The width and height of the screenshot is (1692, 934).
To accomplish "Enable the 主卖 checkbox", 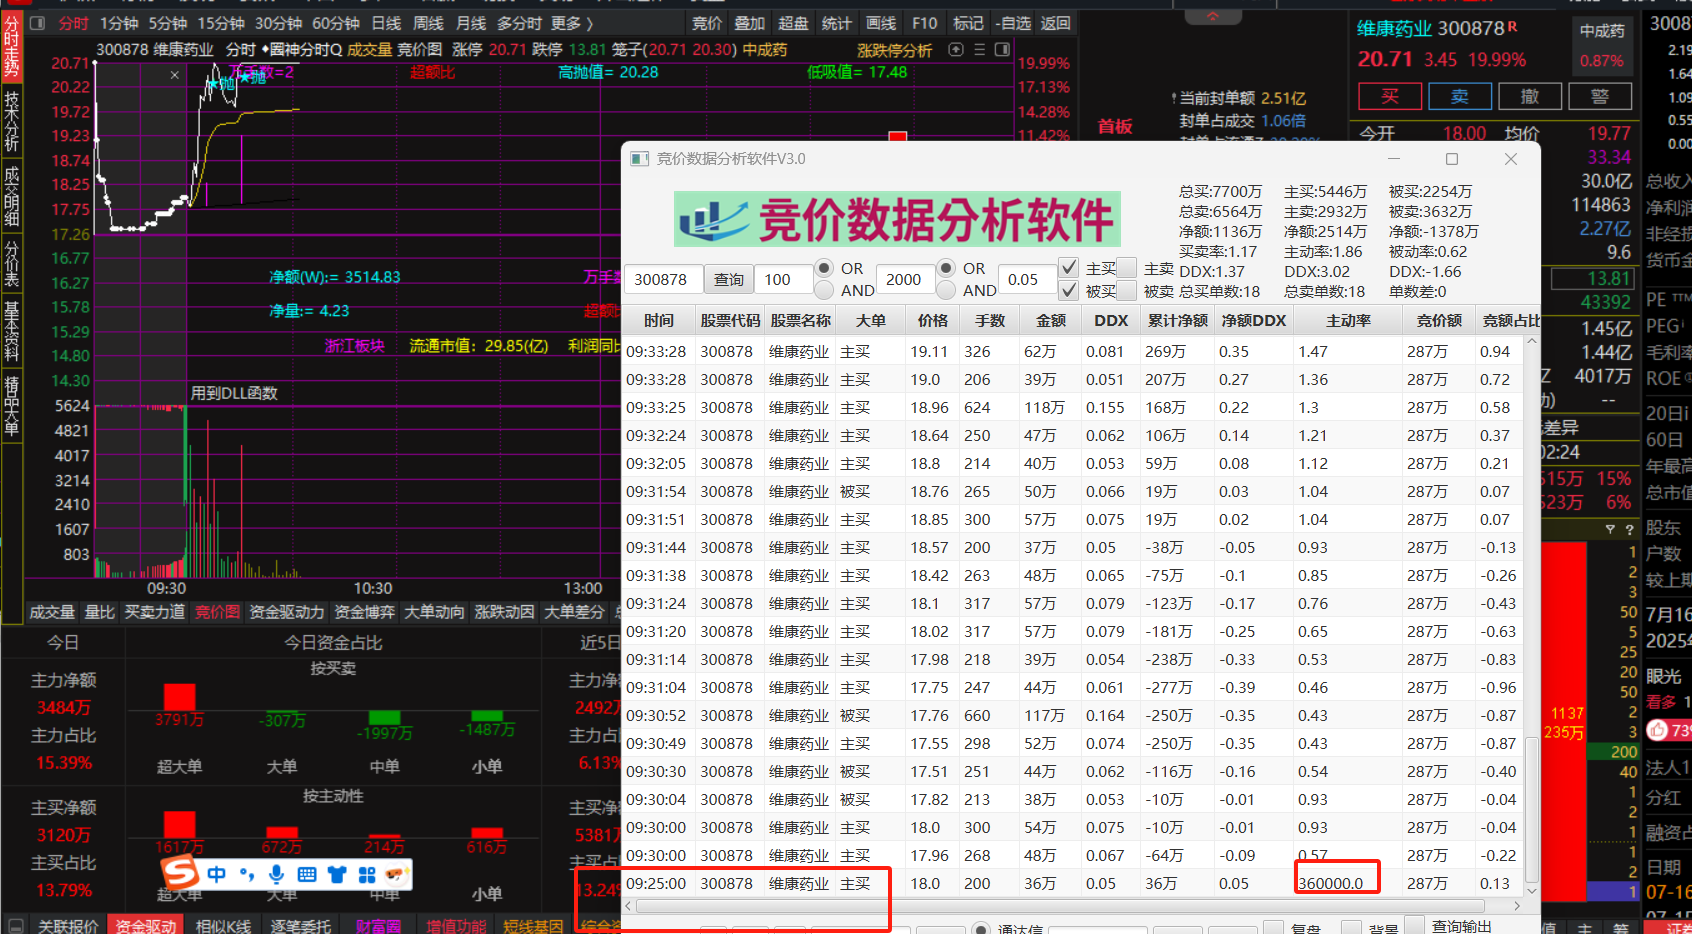I will pyautogui.click(x=1128, y=268).
